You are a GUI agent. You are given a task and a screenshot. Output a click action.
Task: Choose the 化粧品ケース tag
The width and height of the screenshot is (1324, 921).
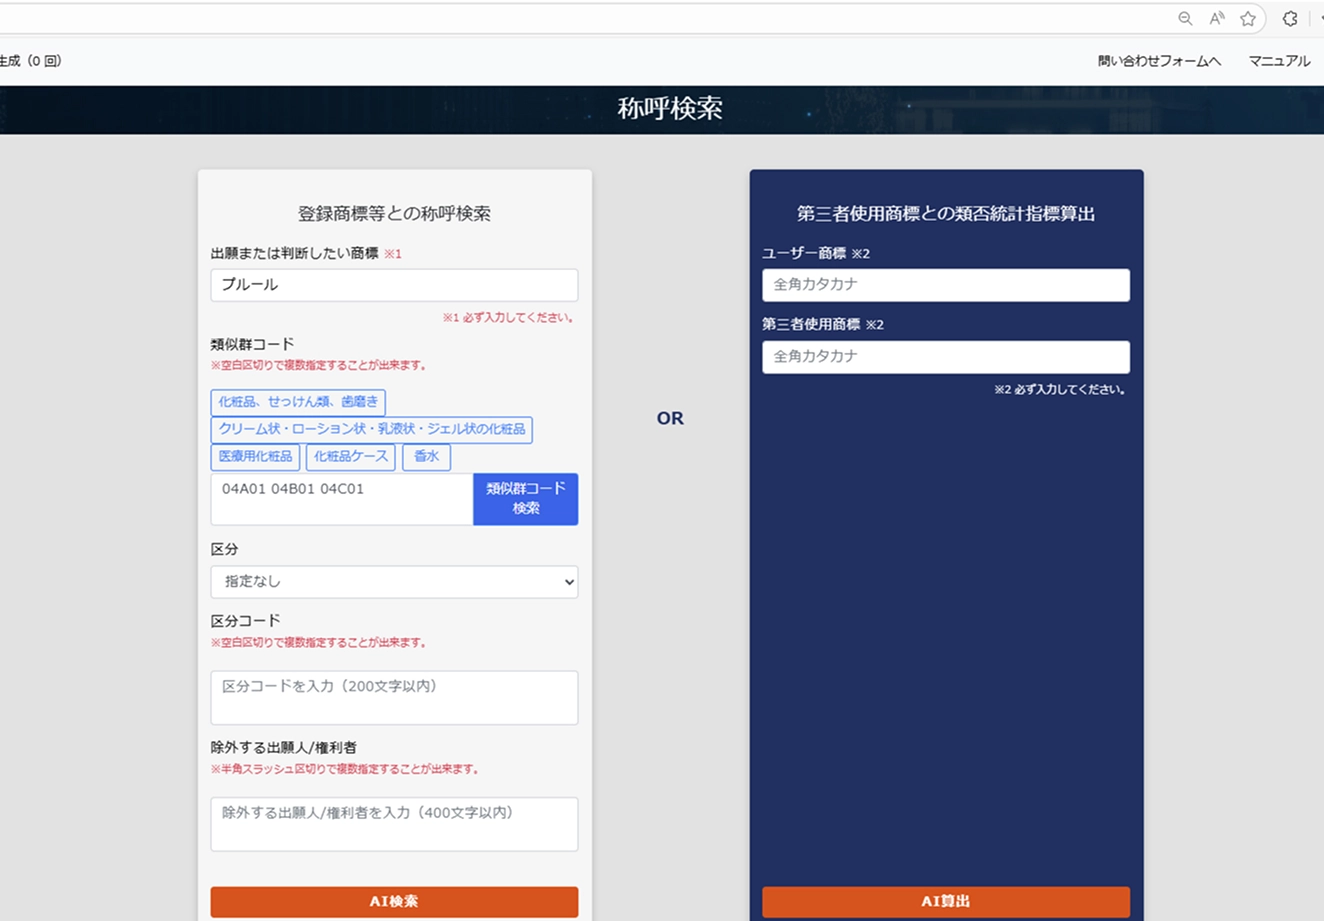(350, 457)
